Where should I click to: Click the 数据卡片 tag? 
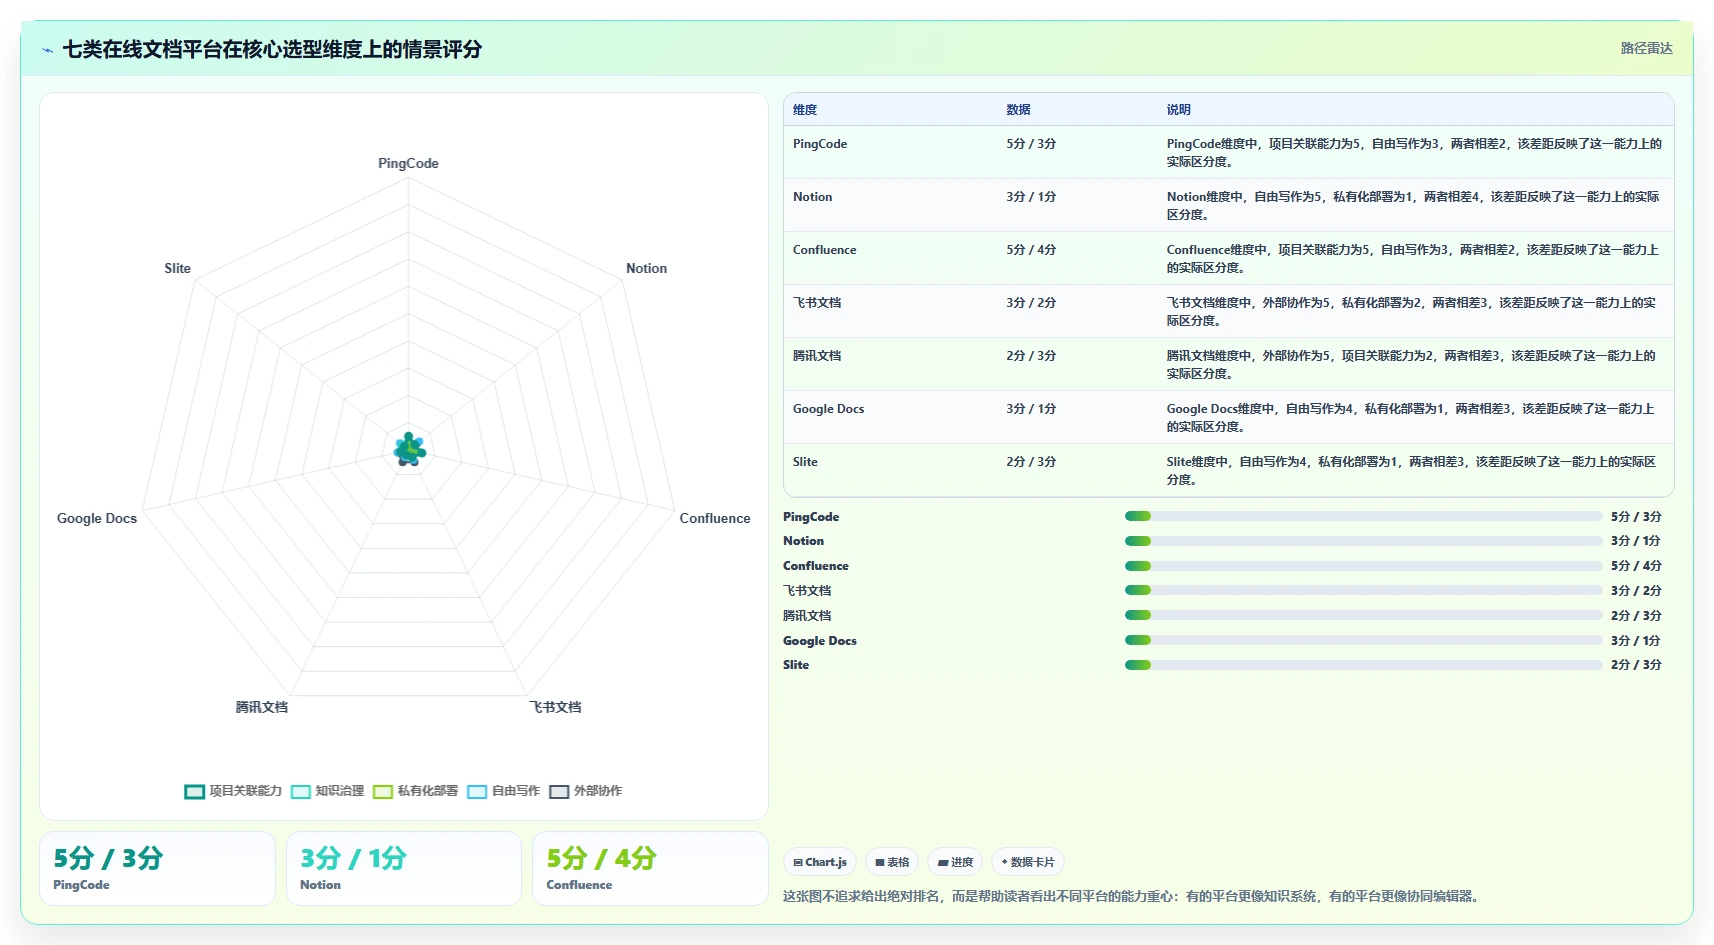coord(1028,862)
